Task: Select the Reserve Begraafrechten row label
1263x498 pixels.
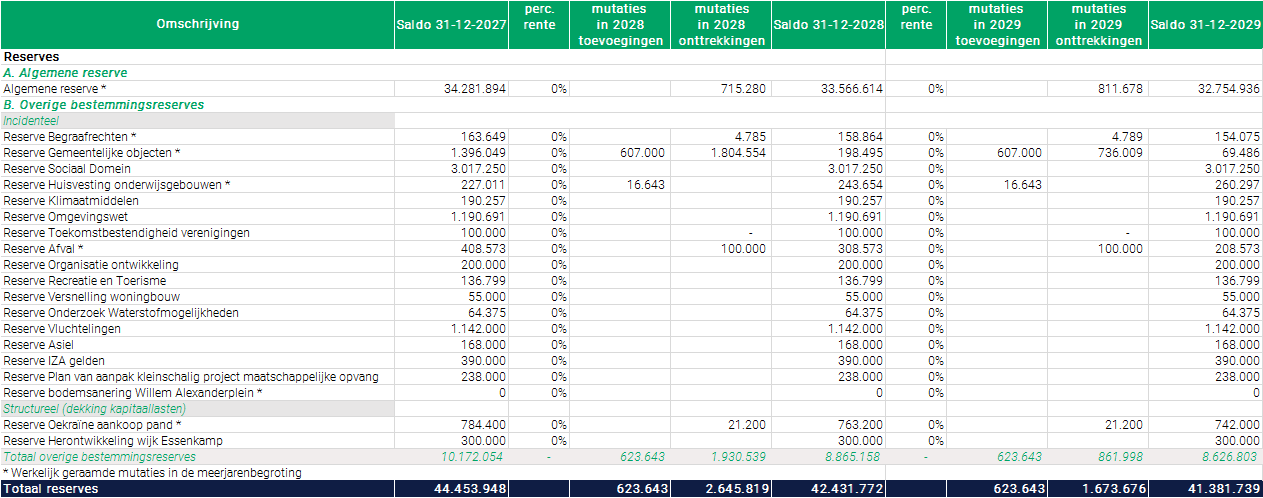Action: 69,137
